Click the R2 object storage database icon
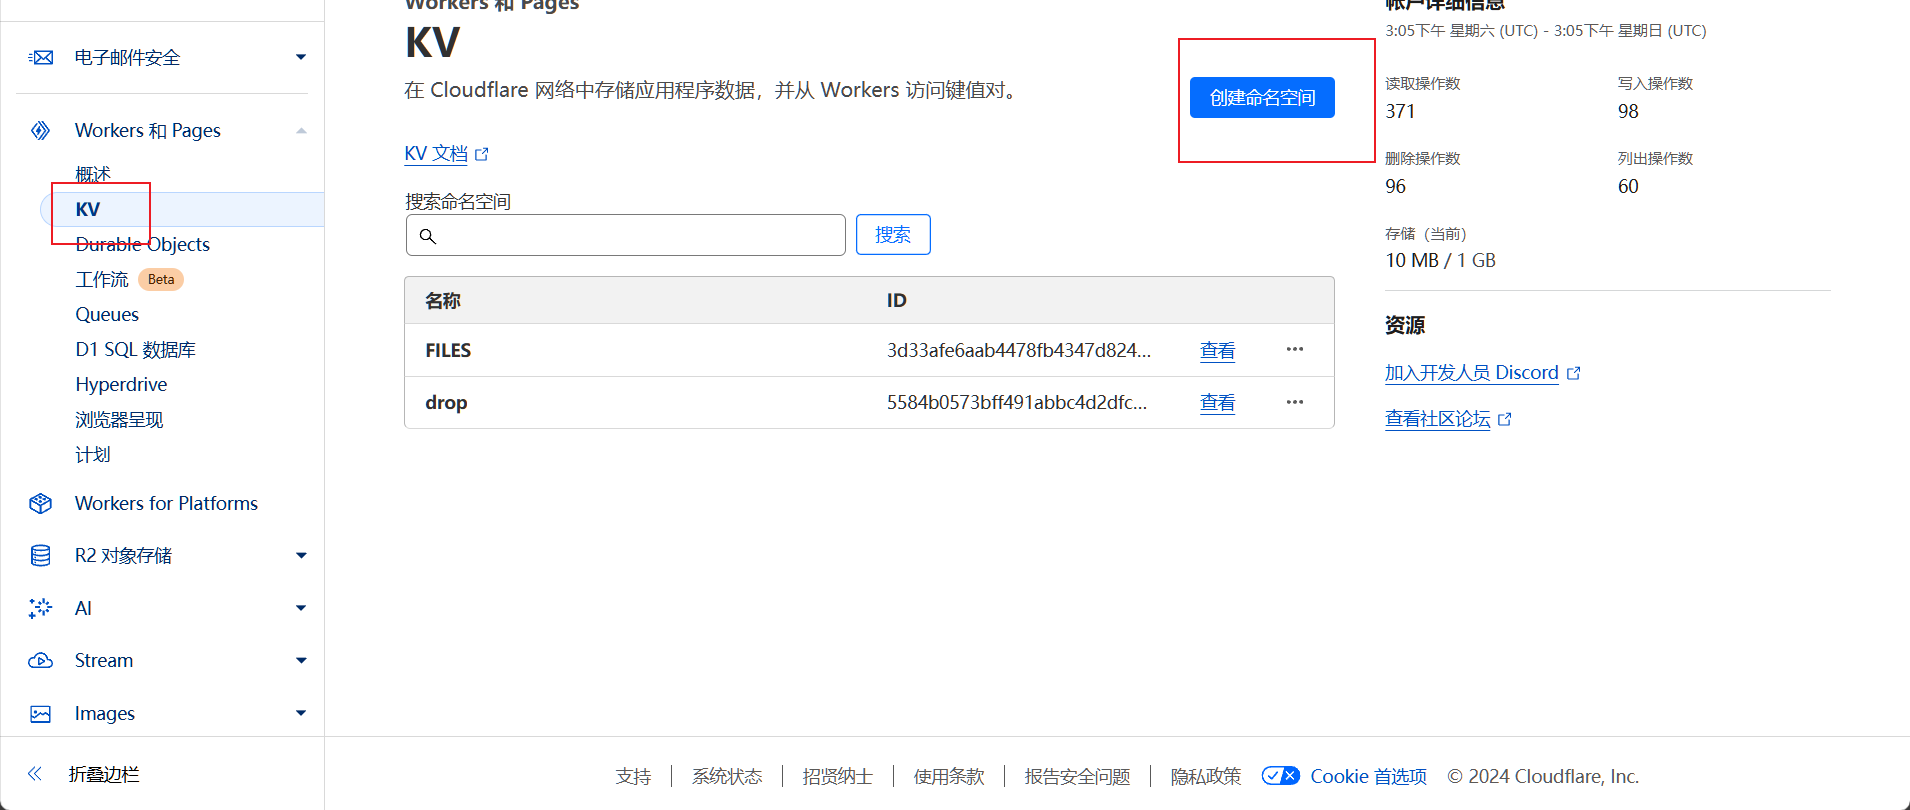The image size is (1910, 810). (41, 556)
